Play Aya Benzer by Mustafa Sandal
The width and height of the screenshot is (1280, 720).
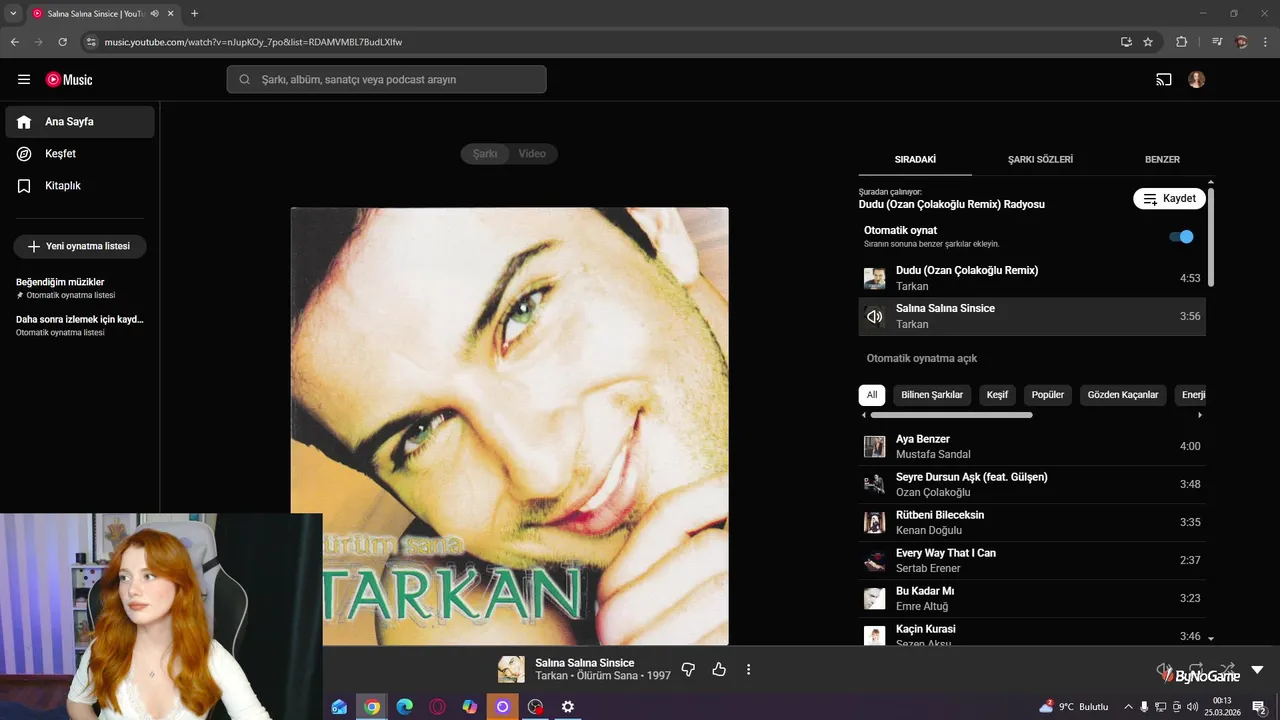[1032, 446]
